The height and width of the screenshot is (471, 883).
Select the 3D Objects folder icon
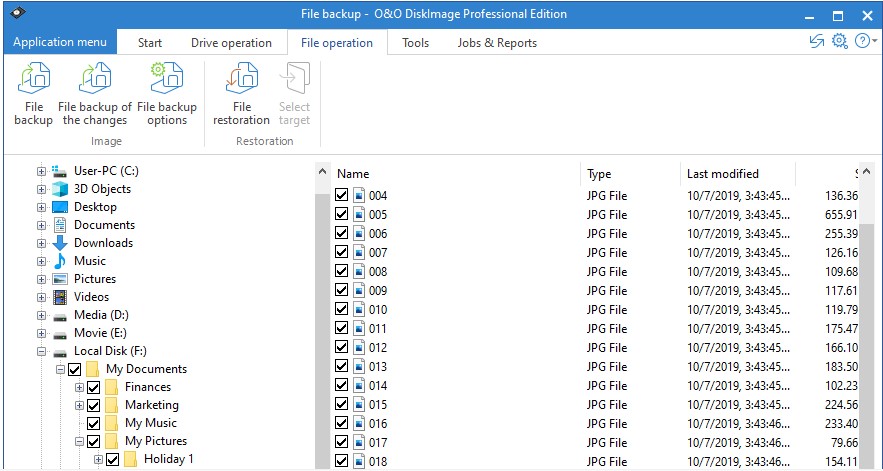(60, 189)
